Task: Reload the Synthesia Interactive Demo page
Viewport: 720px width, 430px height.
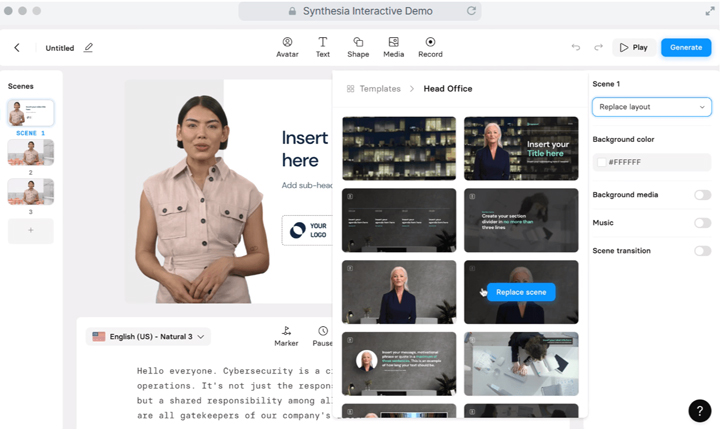Action: click(471, 11)
